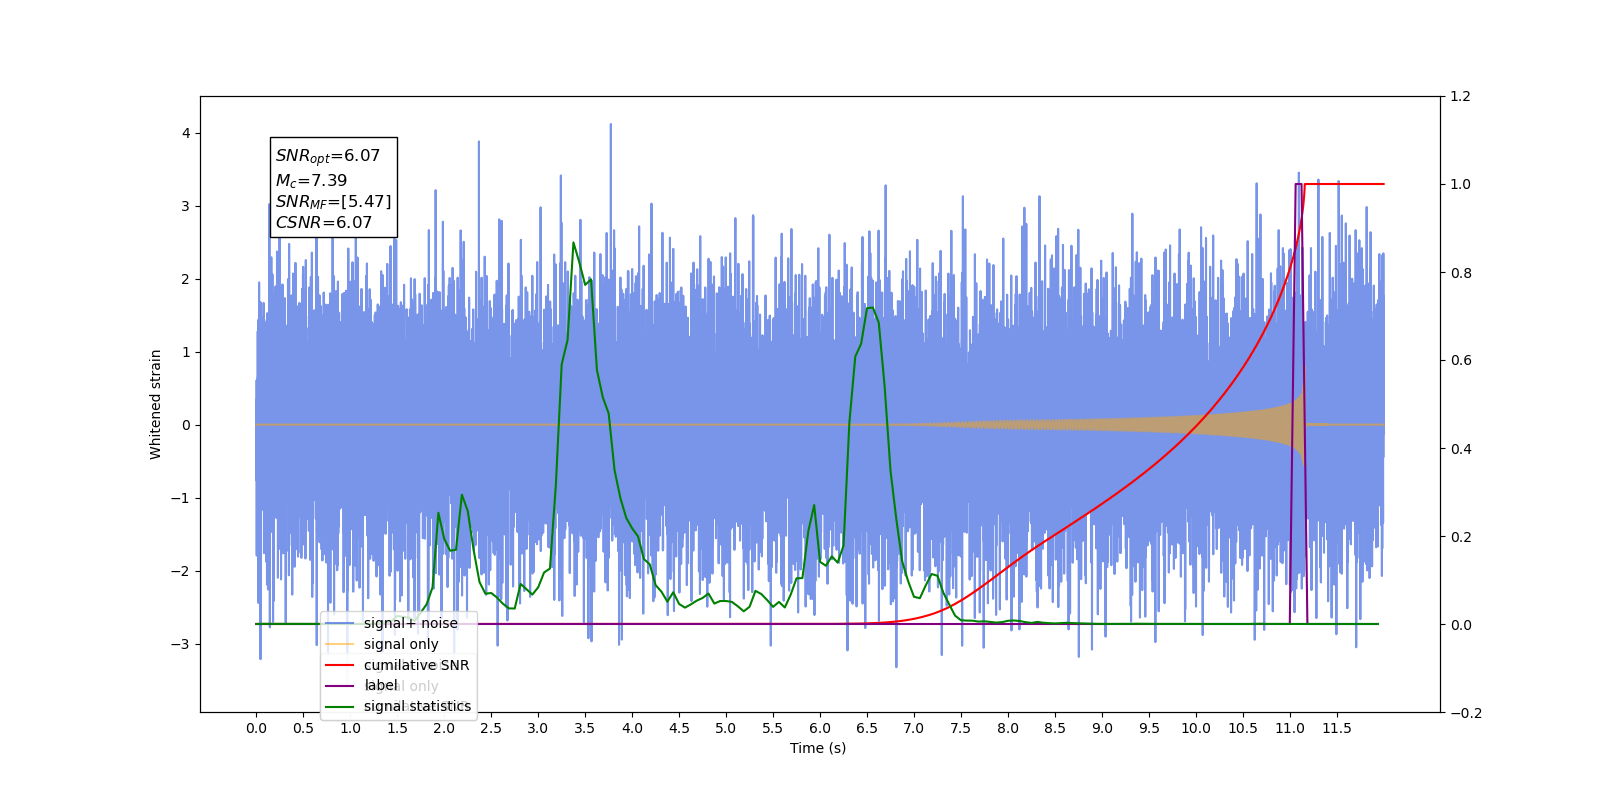Click the green signal statistics peak near 3.4 s
Viewport: 1600px width, 800px height.
[573, 243]
